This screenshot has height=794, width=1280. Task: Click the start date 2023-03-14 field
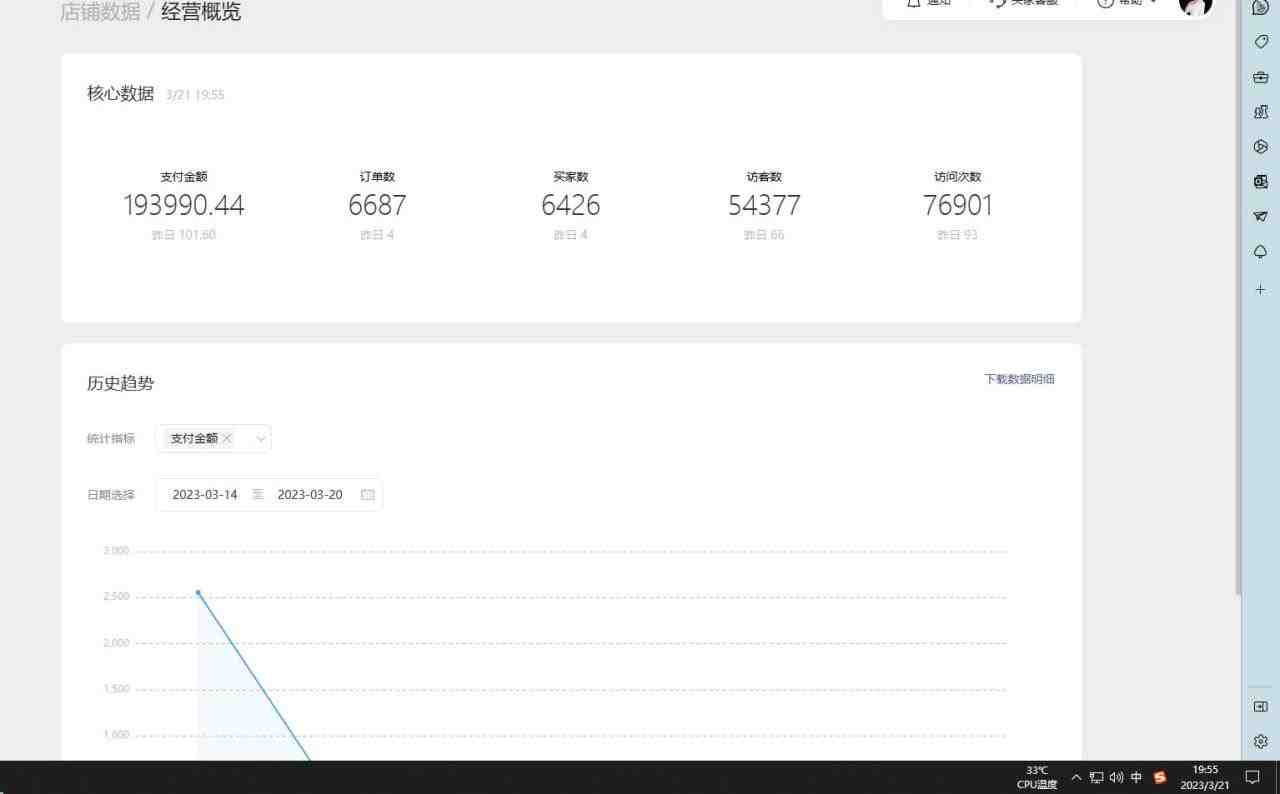point(205,495)
